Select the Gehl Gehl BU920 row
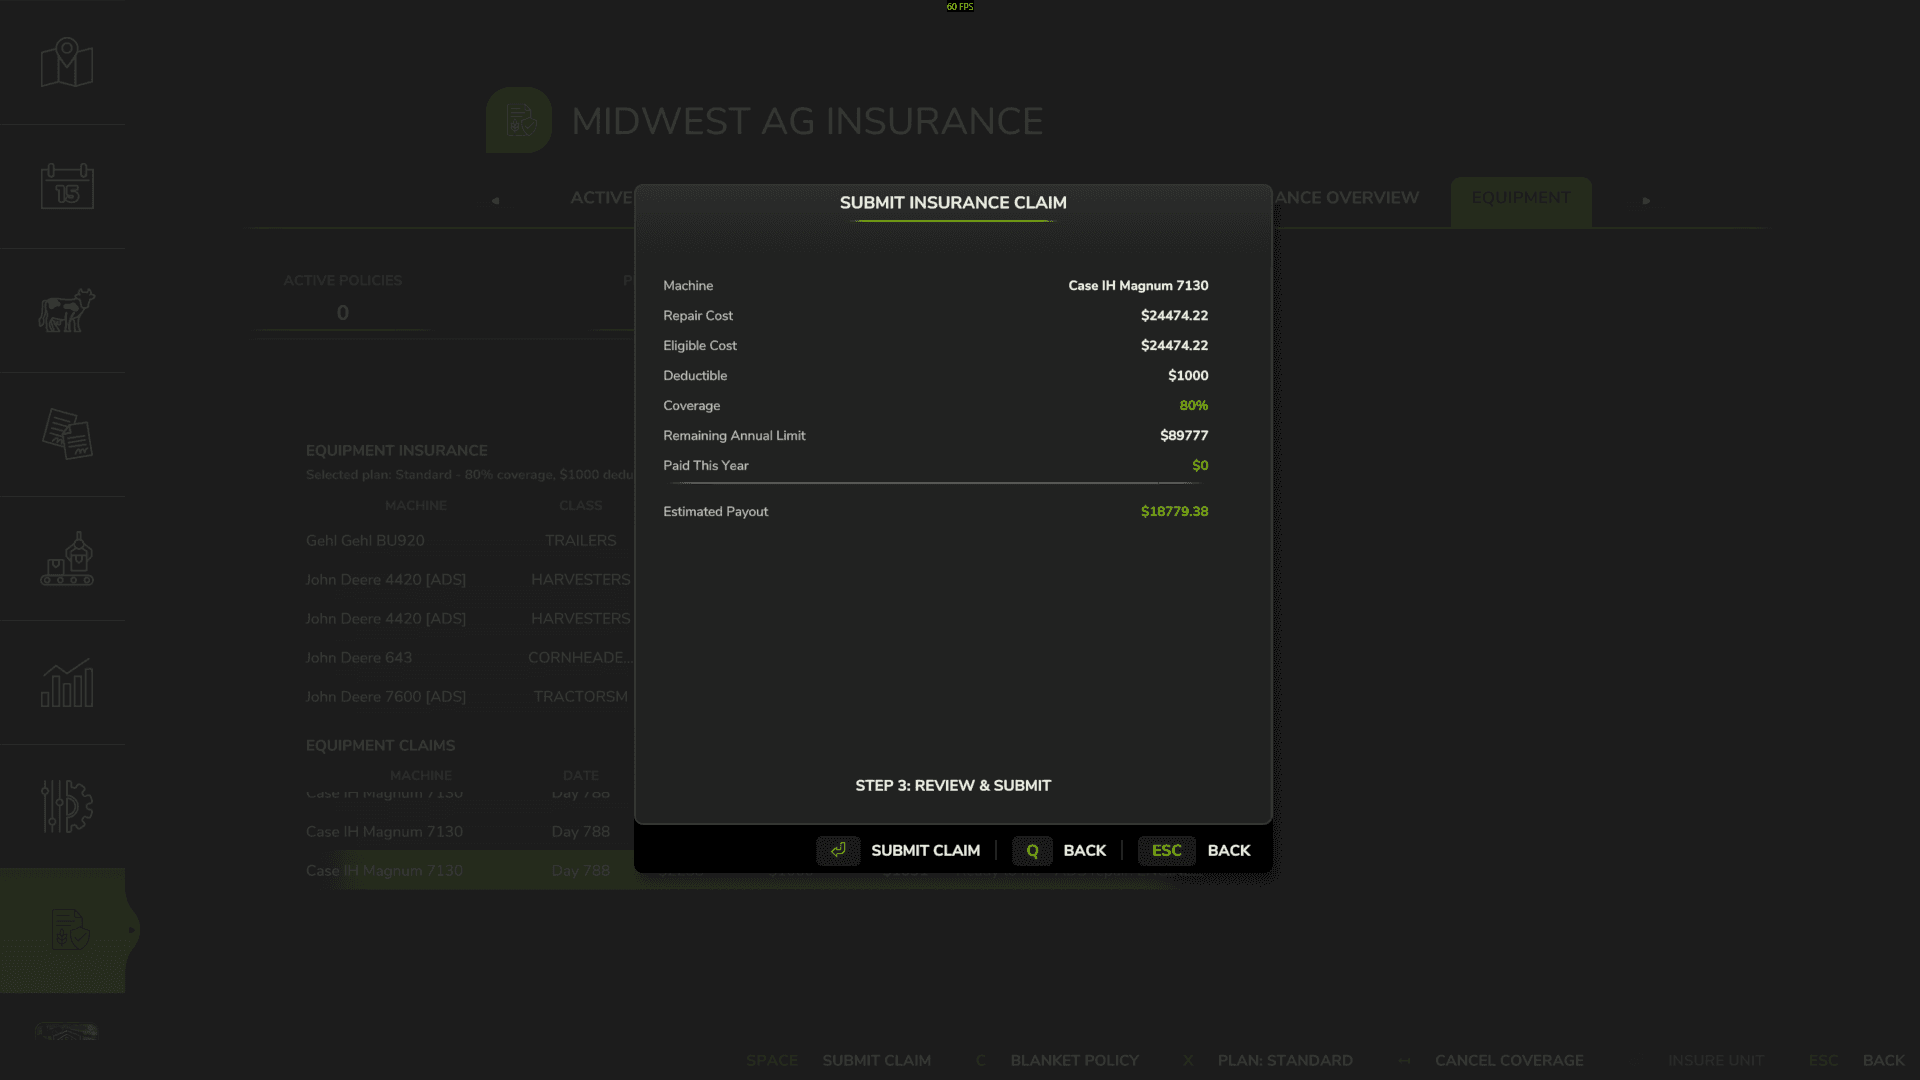 point(470,540)
